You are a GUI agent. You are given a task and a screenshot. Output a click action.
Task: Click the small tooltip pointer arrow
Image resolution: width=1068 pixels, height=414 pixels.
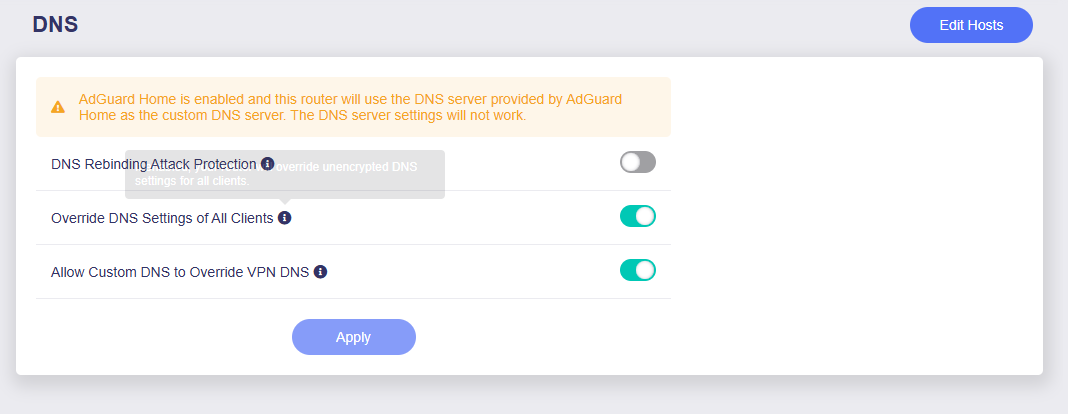click(285, 202)
